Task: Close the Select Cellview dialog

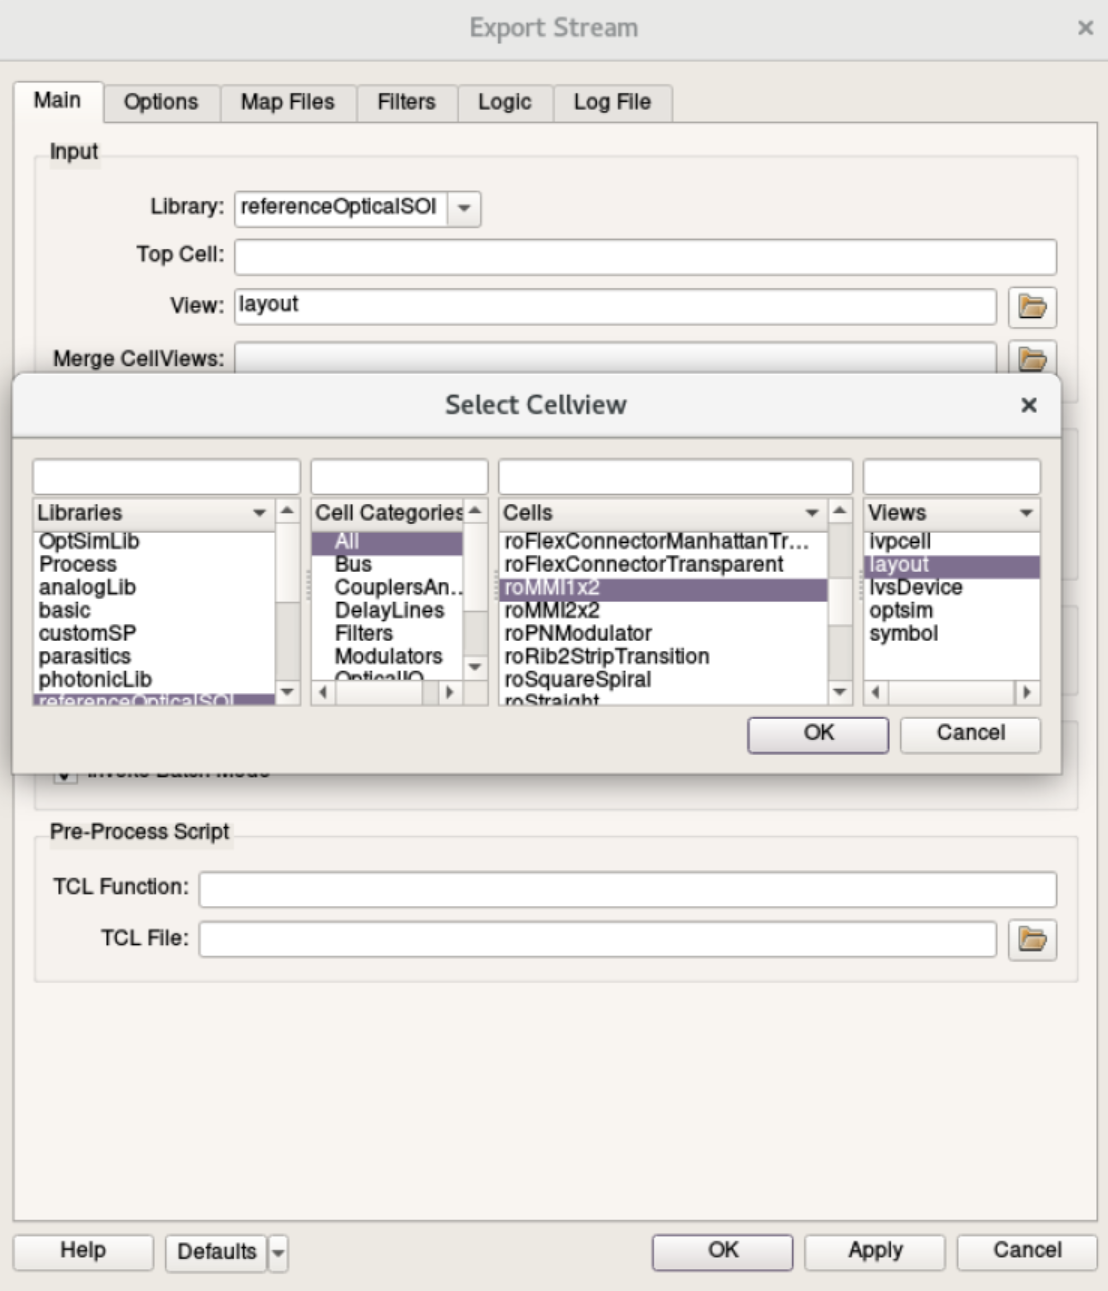Action: tap(1028, 405)
